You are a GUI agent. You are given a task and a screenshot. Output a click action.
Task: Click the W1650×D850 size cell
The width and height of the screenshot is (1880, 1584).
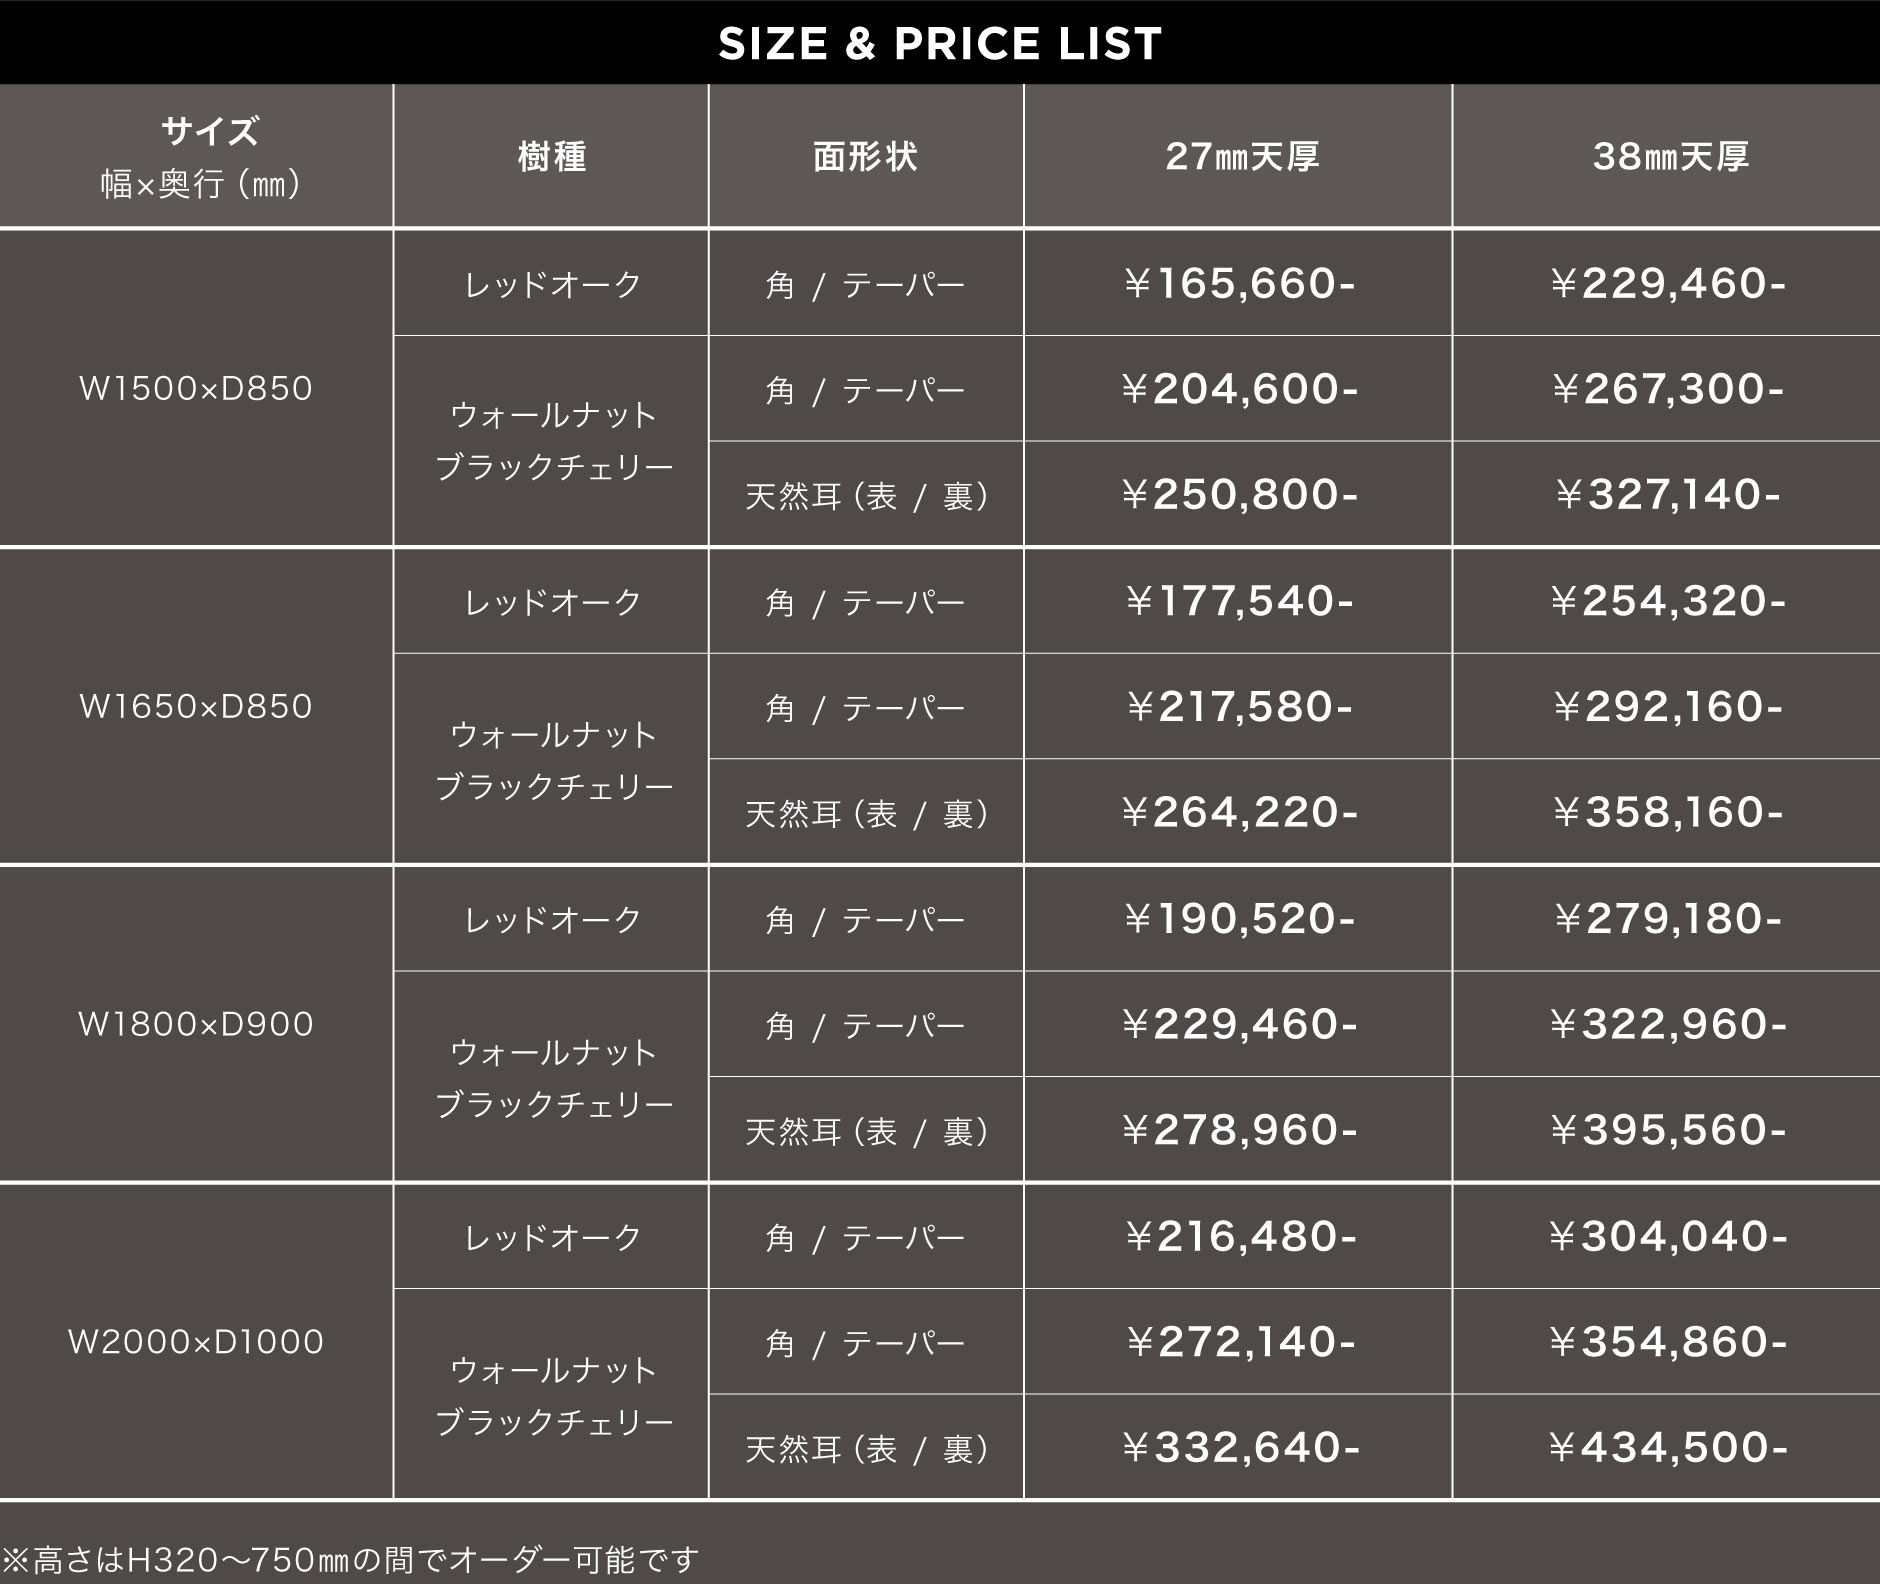(x=196, y=706)
